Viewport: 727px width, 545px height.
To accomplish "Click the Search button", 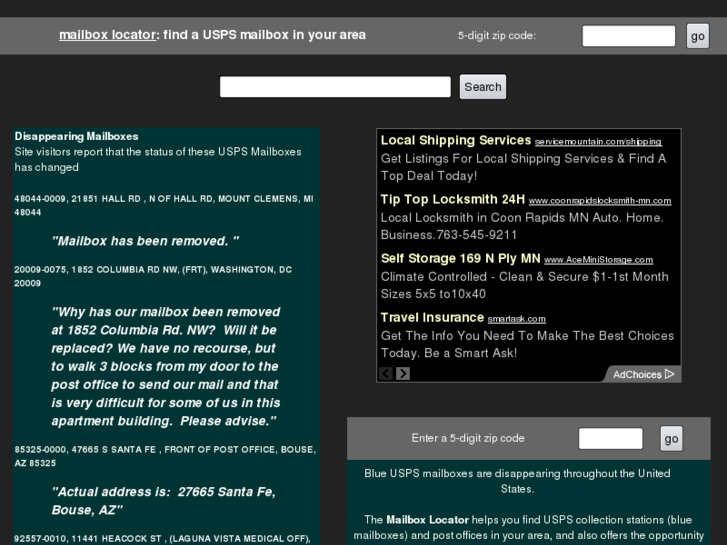I will (x=483, y=87).
